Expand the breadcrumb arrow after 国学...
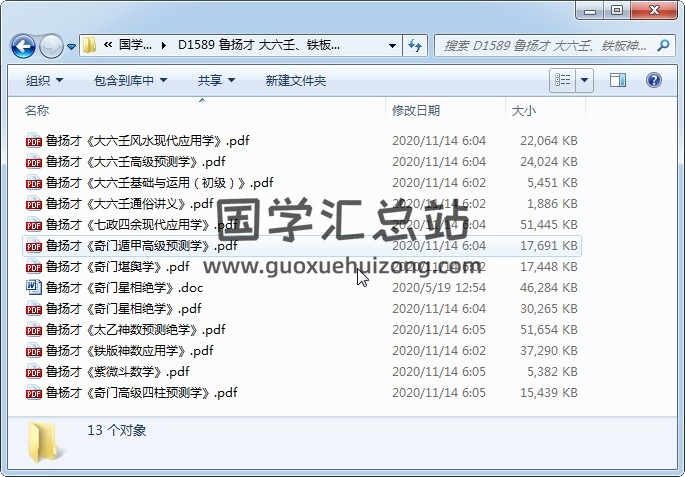Image resolution: width=685 pixels, height=477 pixels. [x=164, y=45]
